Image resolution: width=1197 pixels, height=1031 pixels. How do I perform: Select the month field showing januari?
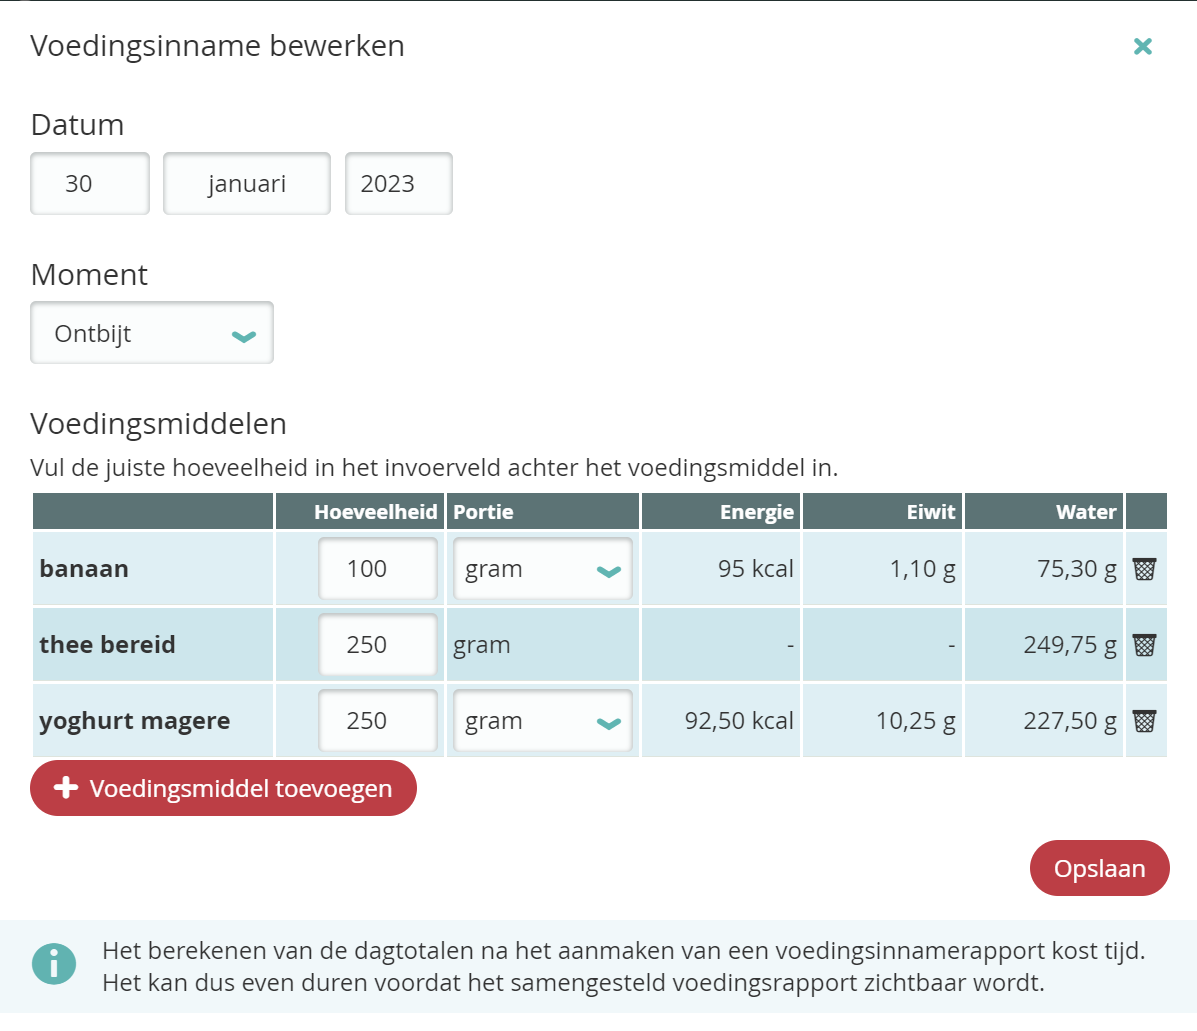[247, 184]
